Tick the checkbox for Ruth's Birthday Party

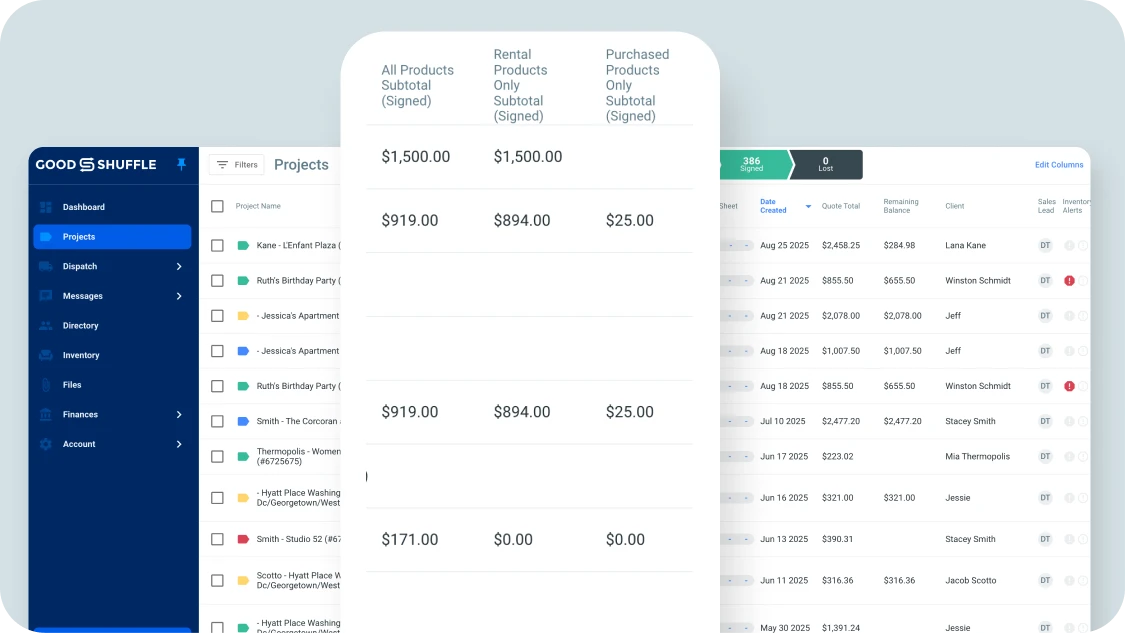(217, 281)
